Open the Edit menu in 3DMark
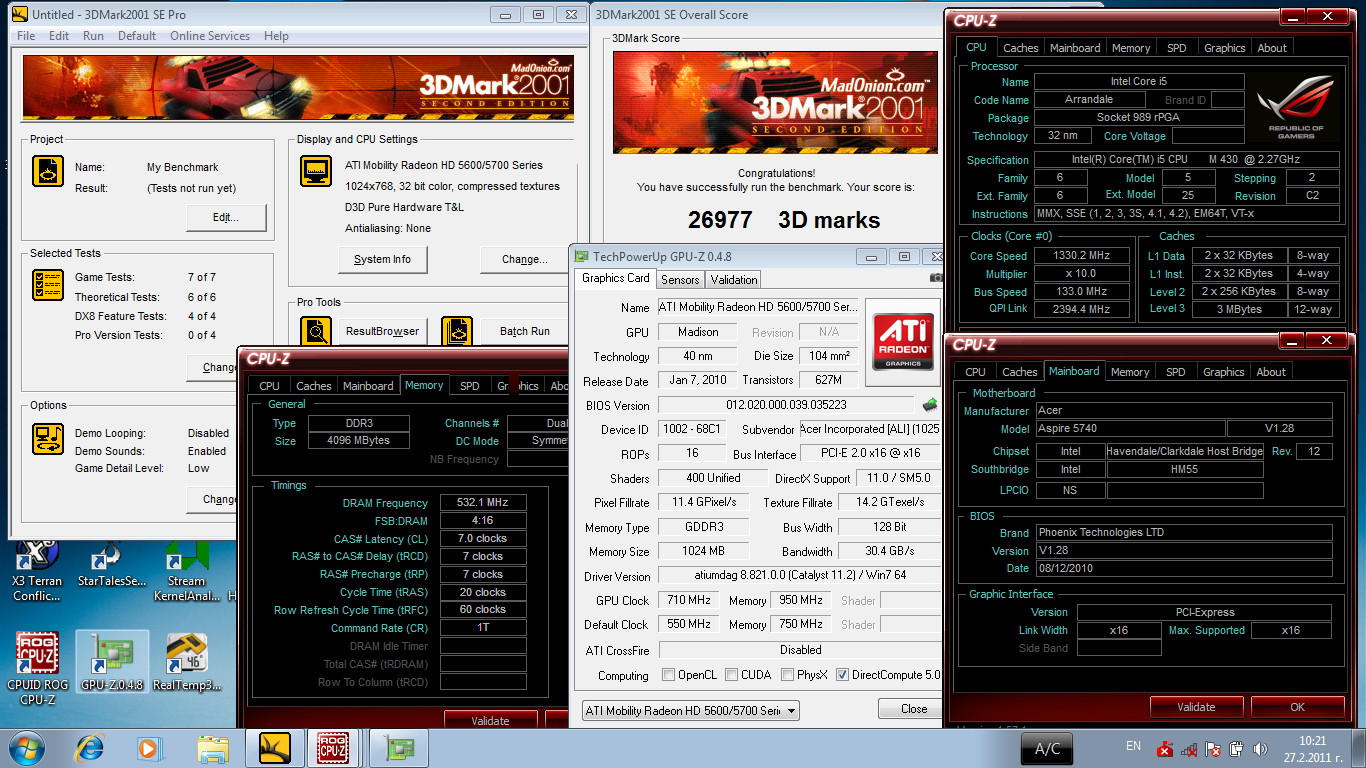The image size is (1366, 768). coord(59,36)
